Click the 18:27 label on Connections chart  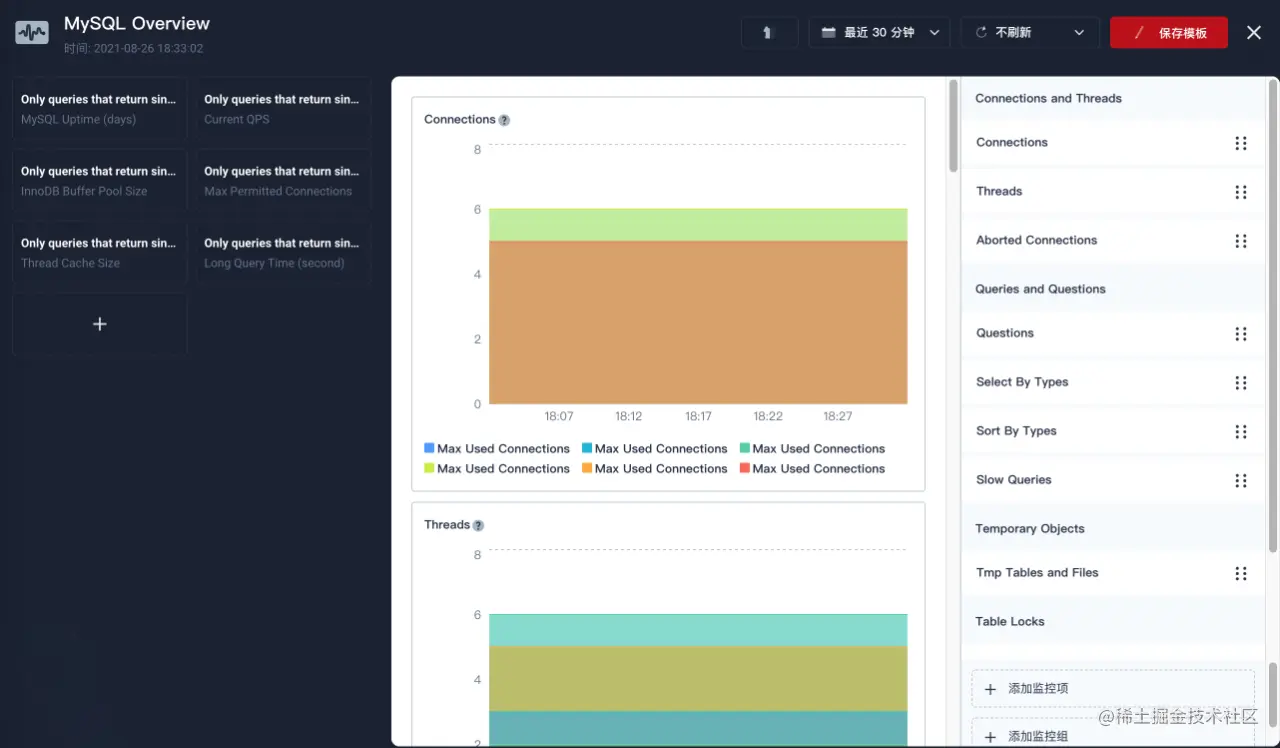(837, 416)
